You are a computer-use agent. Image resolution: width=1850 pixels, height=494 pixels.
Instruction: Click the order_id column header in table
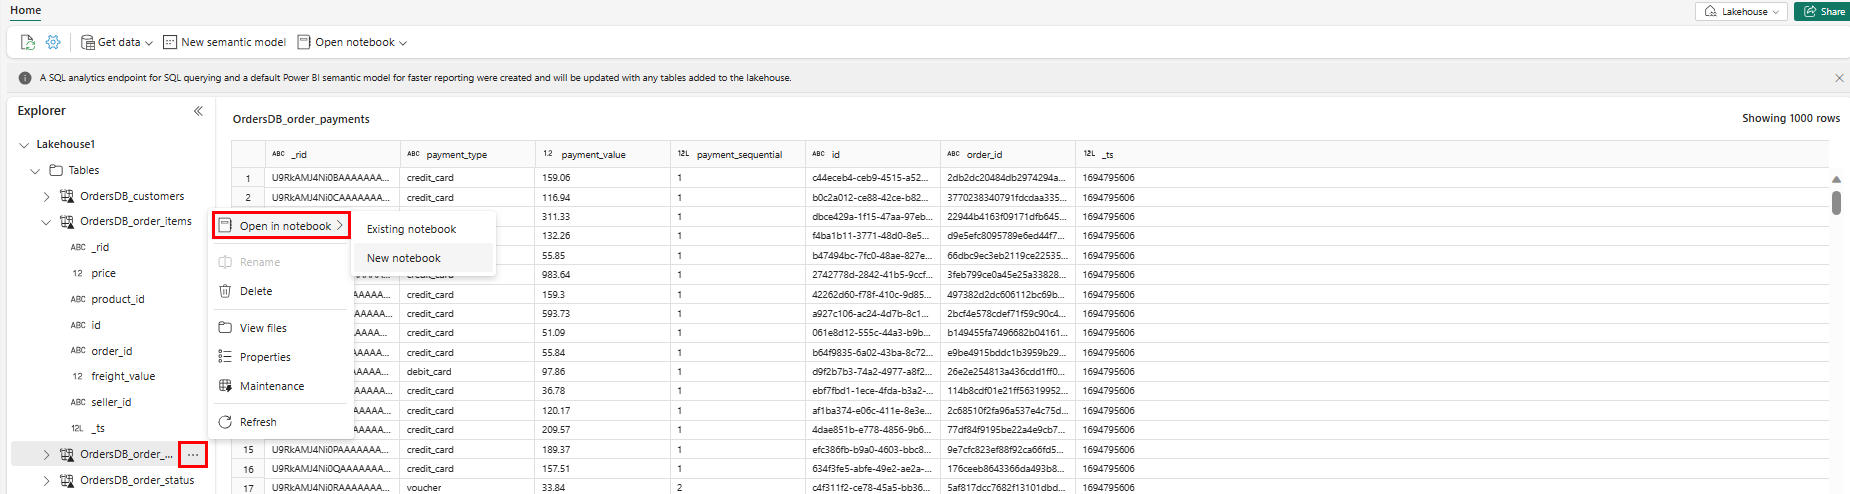click(1007, 154)
